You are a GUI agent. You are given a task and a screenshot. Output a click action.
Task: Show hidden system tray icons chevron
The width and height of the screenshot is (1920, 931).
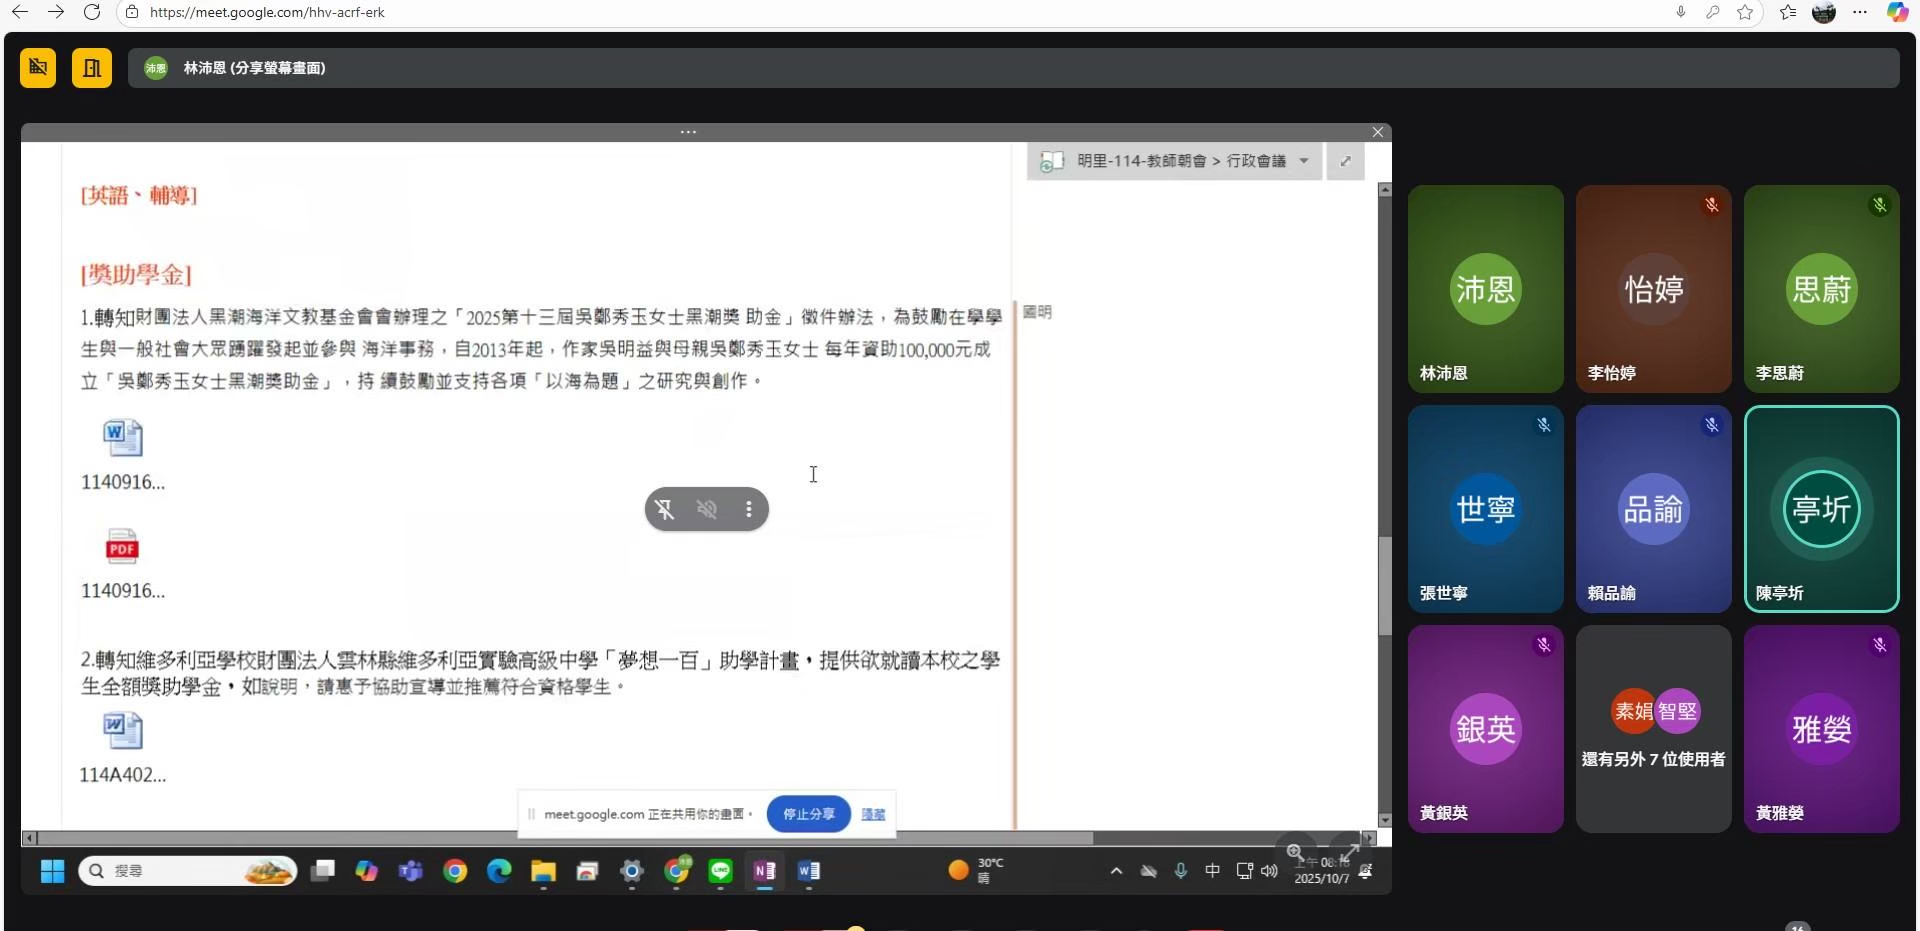point(1116,871)
